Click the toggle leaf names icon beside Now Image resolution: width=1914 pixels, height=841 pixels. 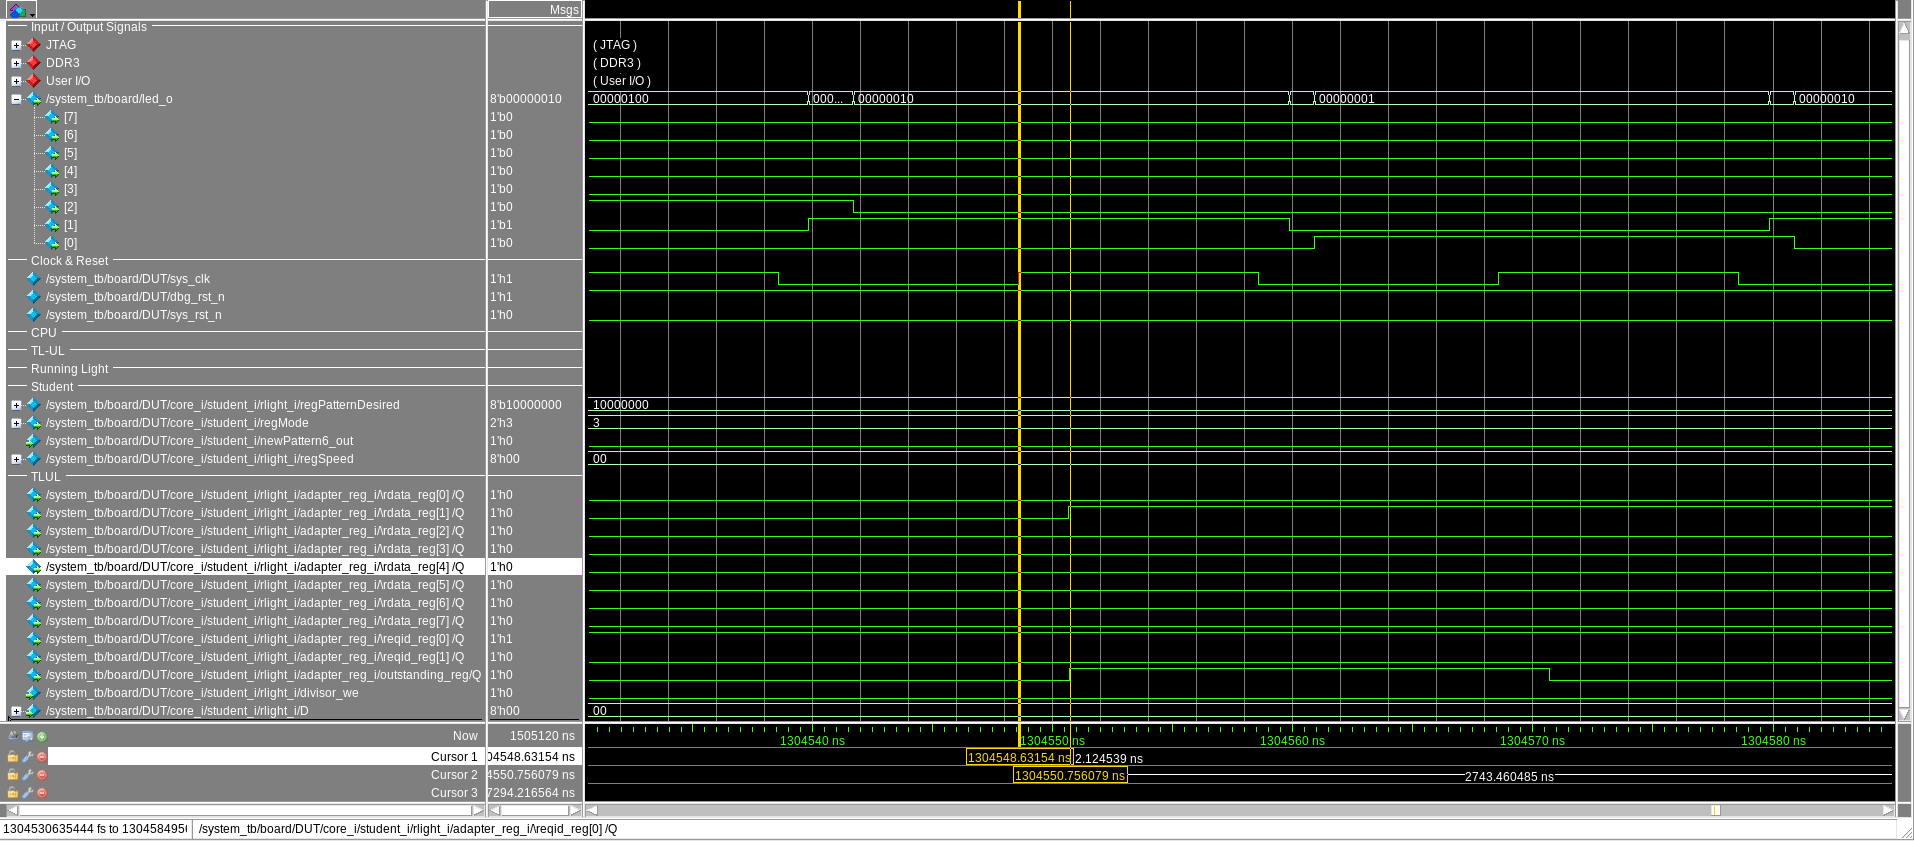13,736
